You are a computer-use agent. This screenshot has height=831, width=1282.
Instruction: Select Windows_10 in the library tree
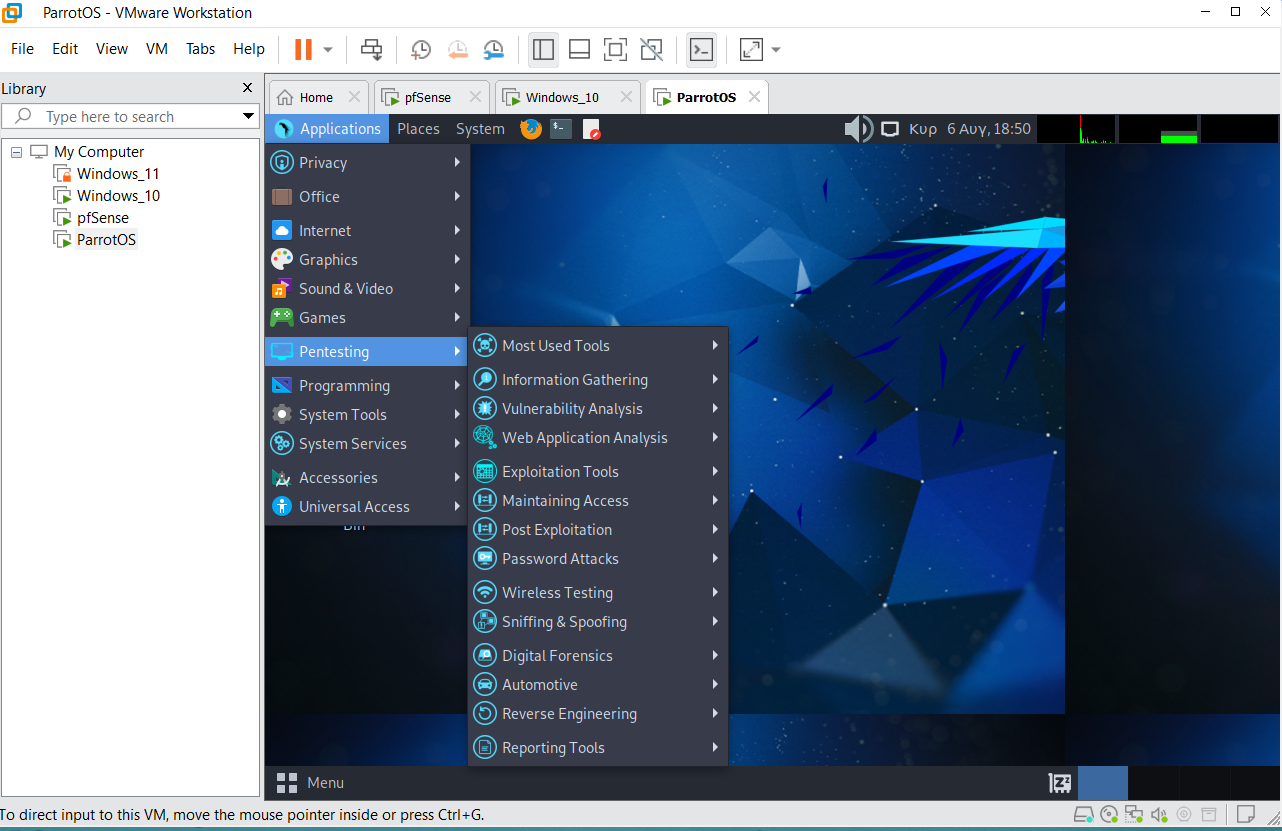point(117,196)
